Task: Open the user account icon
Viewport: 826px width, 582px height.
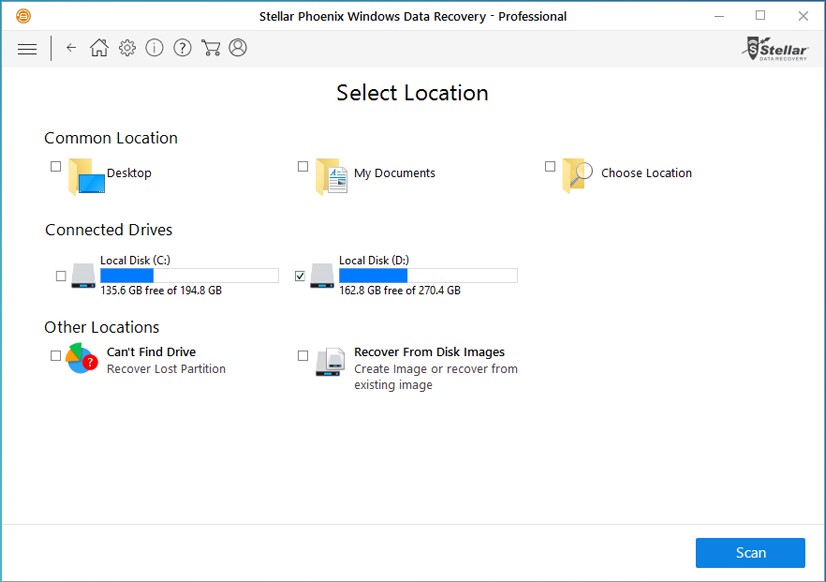Action: point(238,48)
